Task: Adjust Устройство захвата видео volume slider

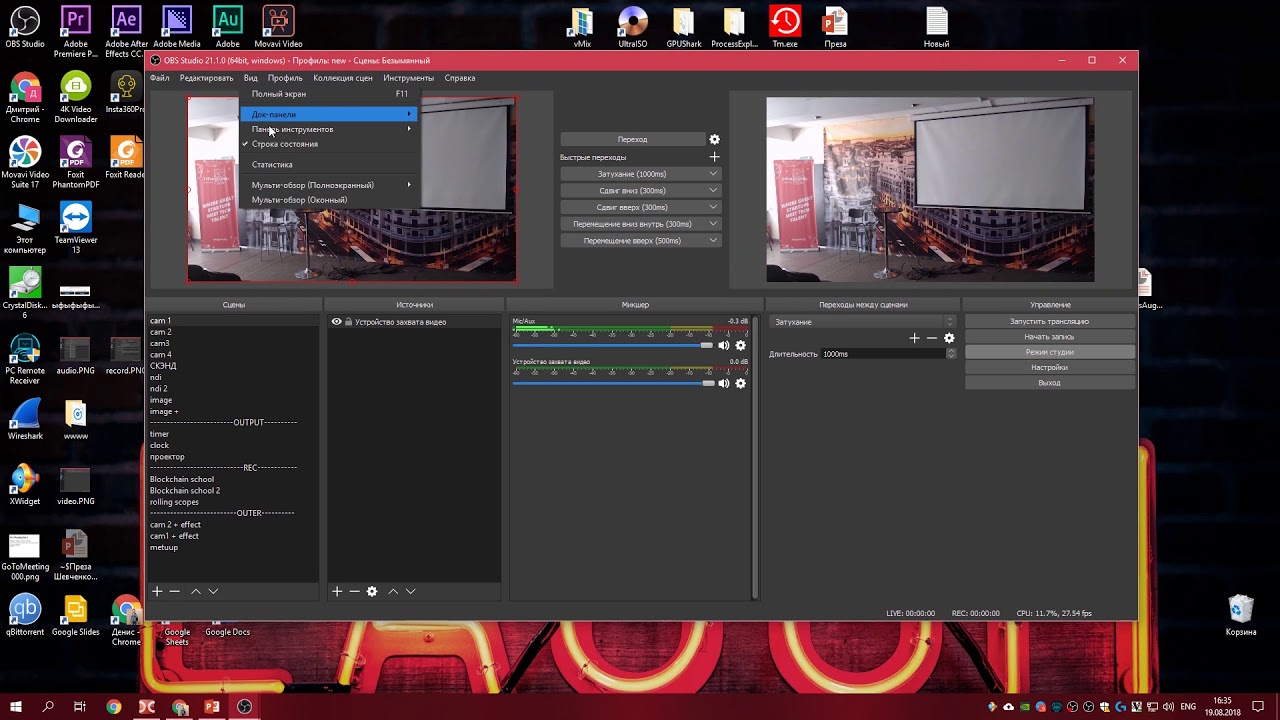Action: coord(613,383)
